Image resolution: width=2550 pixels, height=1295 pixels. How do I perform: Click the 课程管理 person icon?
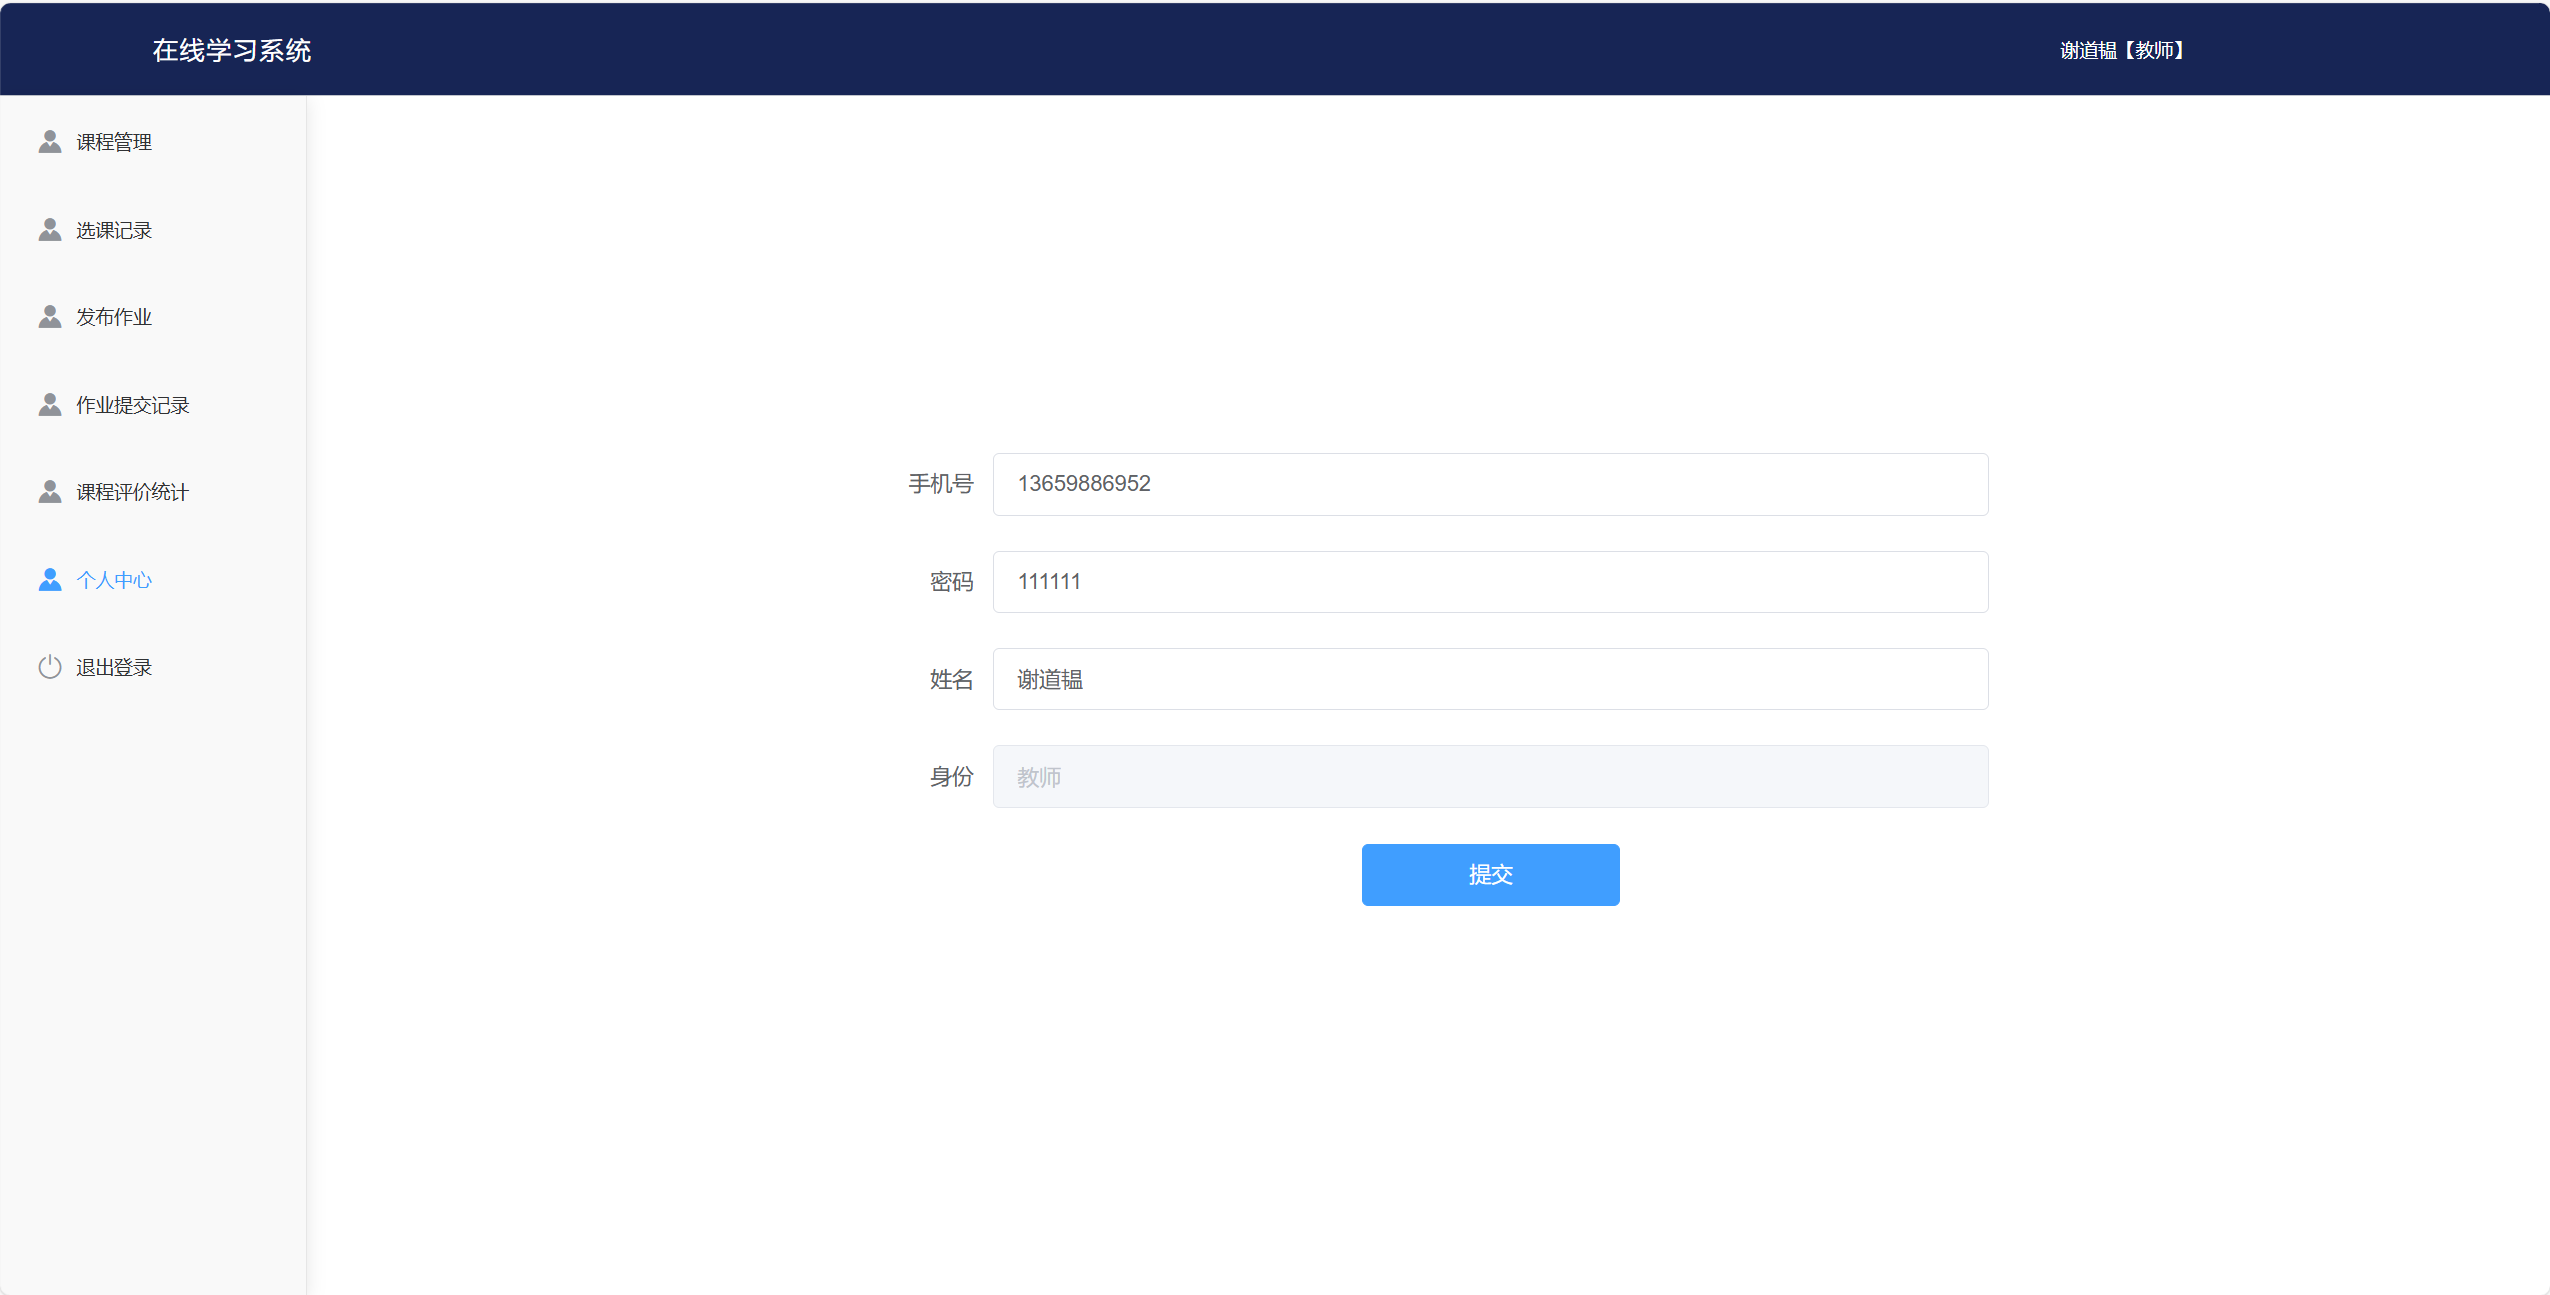[50, 141]
